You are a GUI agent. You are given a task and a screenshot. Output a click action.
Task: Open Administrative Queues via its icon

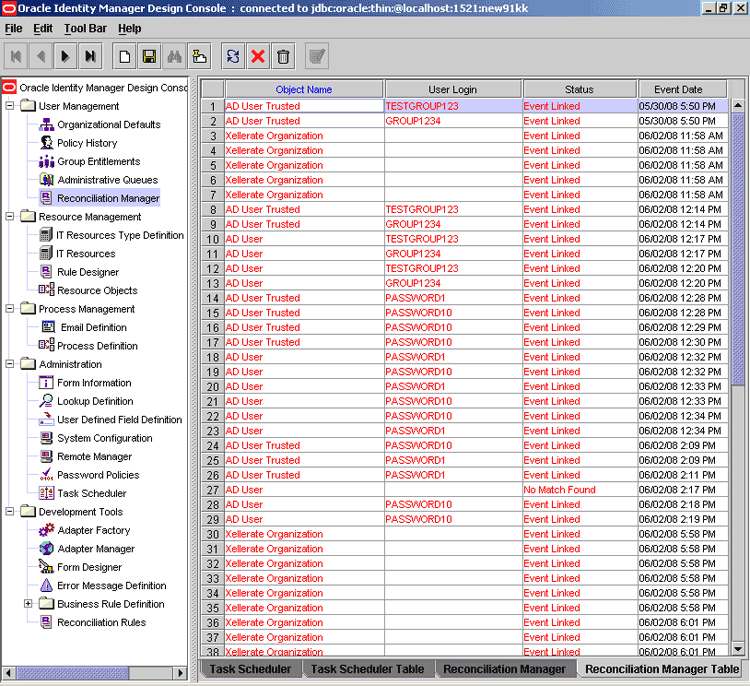coord(46,180)
